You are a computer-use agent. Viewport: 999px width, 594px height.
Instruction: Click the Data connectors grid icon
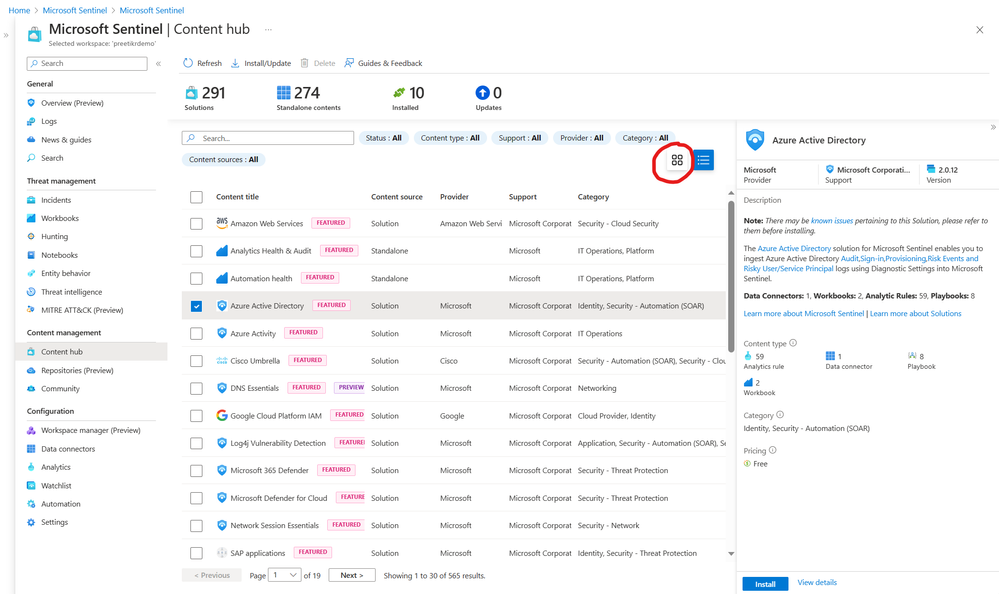[31, 449]
